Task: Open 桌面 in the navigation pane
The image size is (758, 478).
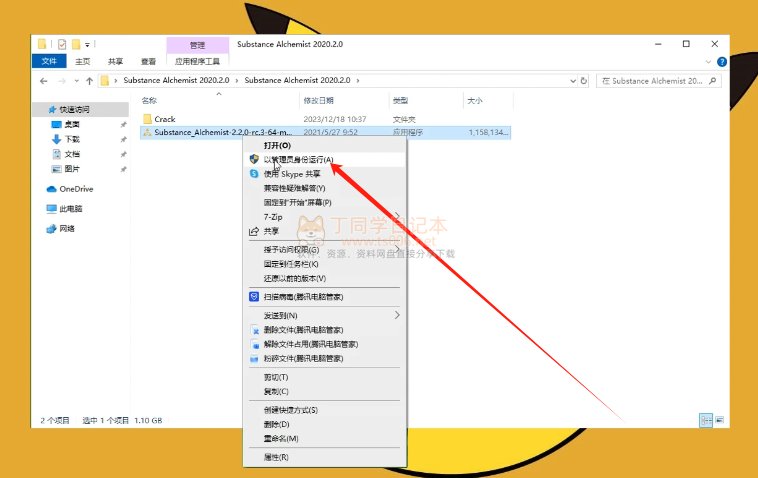Action: (72, 124)
